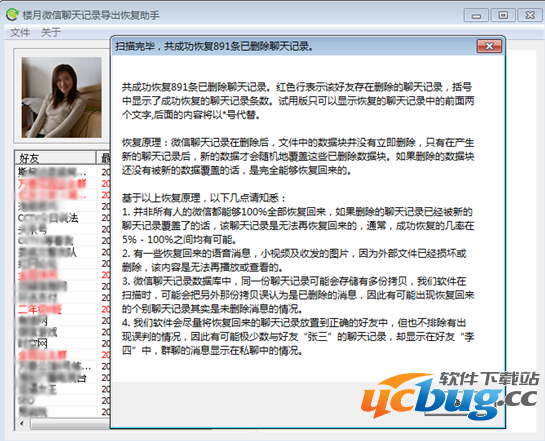Open the 文件 menu
Screen dimensions: 545x441
point(20,33)
